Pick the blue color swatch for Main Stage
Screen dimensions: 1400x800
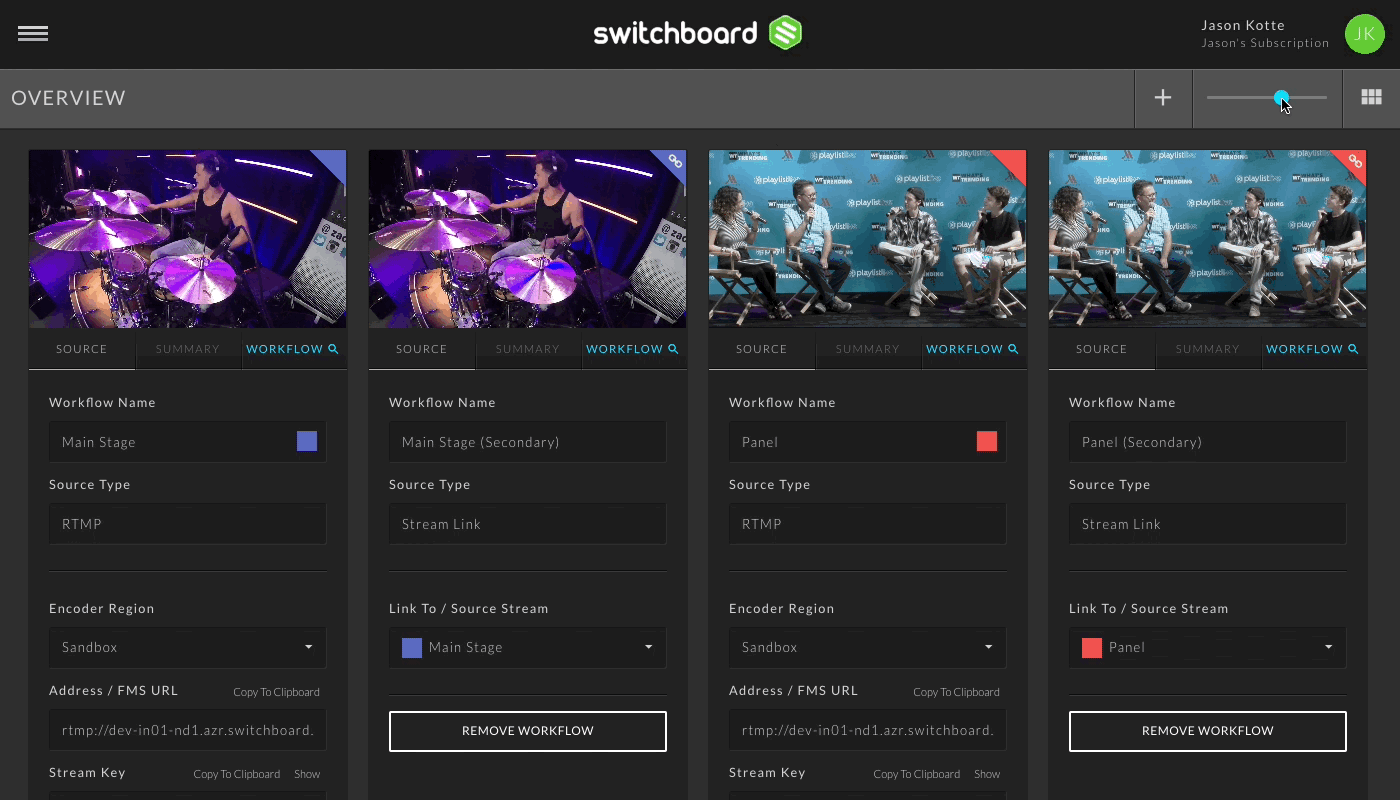coord(307,442)
